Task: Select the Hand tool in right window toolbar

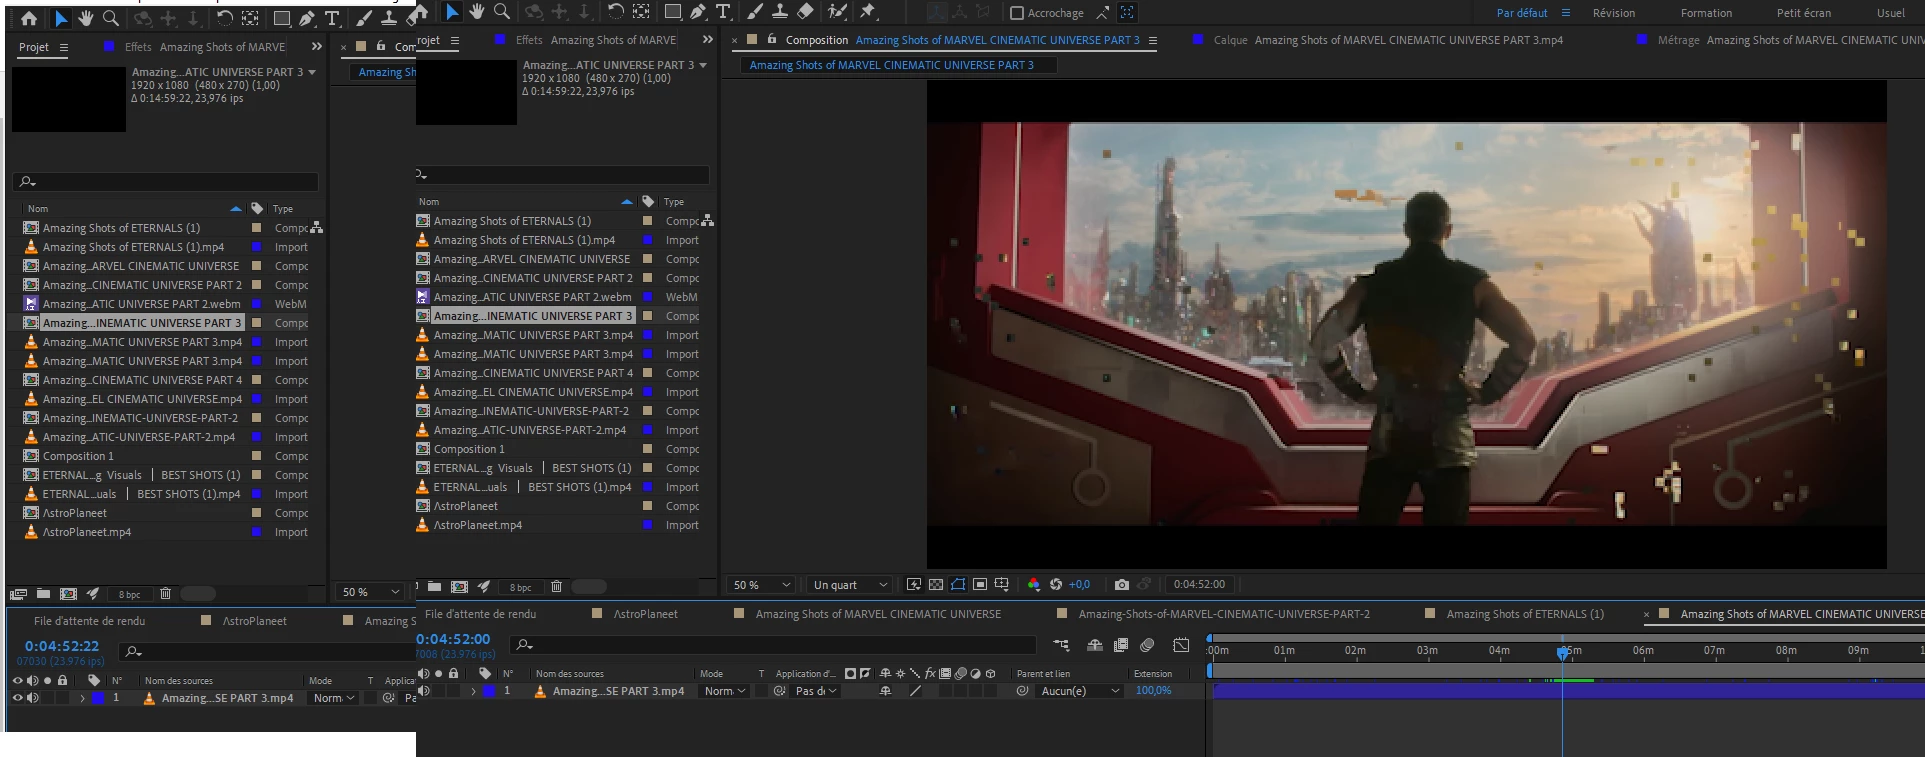Action: pos(476,12)
